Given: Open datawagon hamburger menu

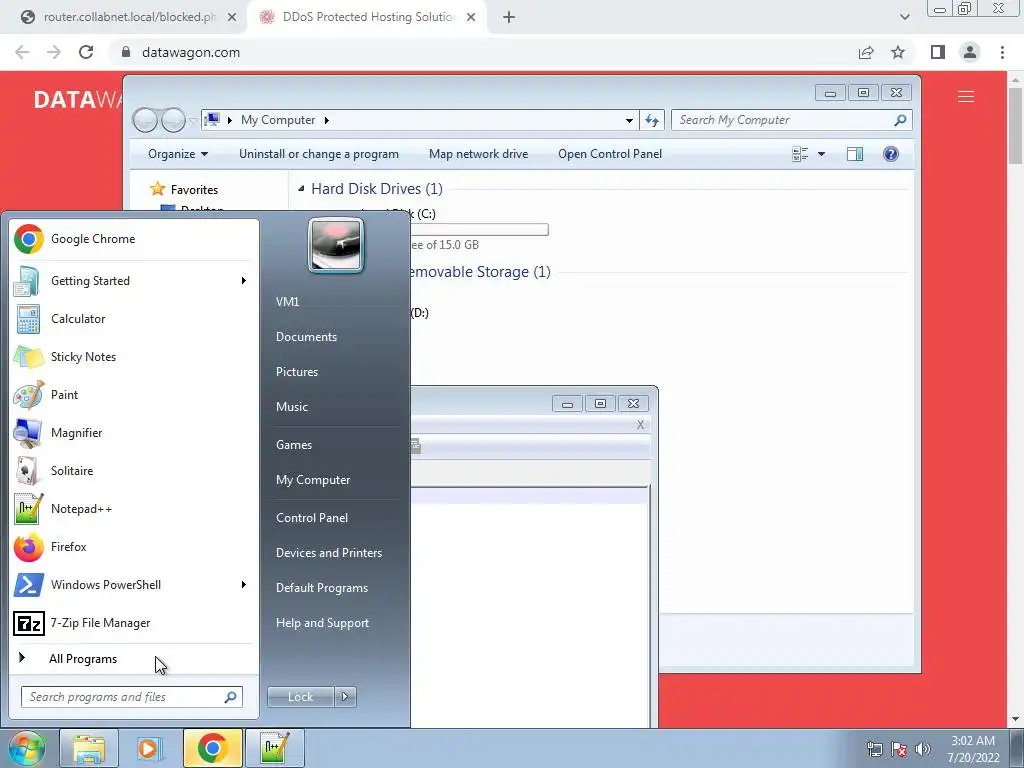Looking at the screenshot, I should 966,97.
